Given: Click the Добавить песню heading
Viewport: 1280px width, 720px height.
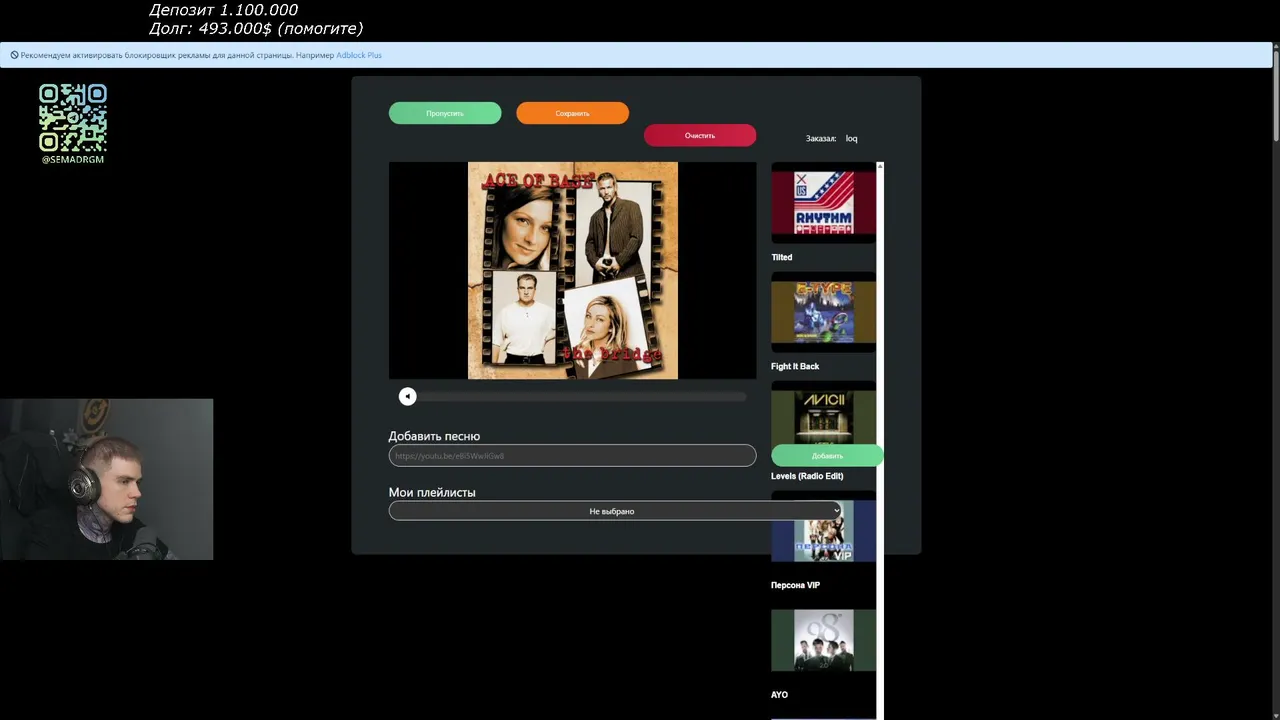Looking at the screenshot, I should tap(434, 437).
